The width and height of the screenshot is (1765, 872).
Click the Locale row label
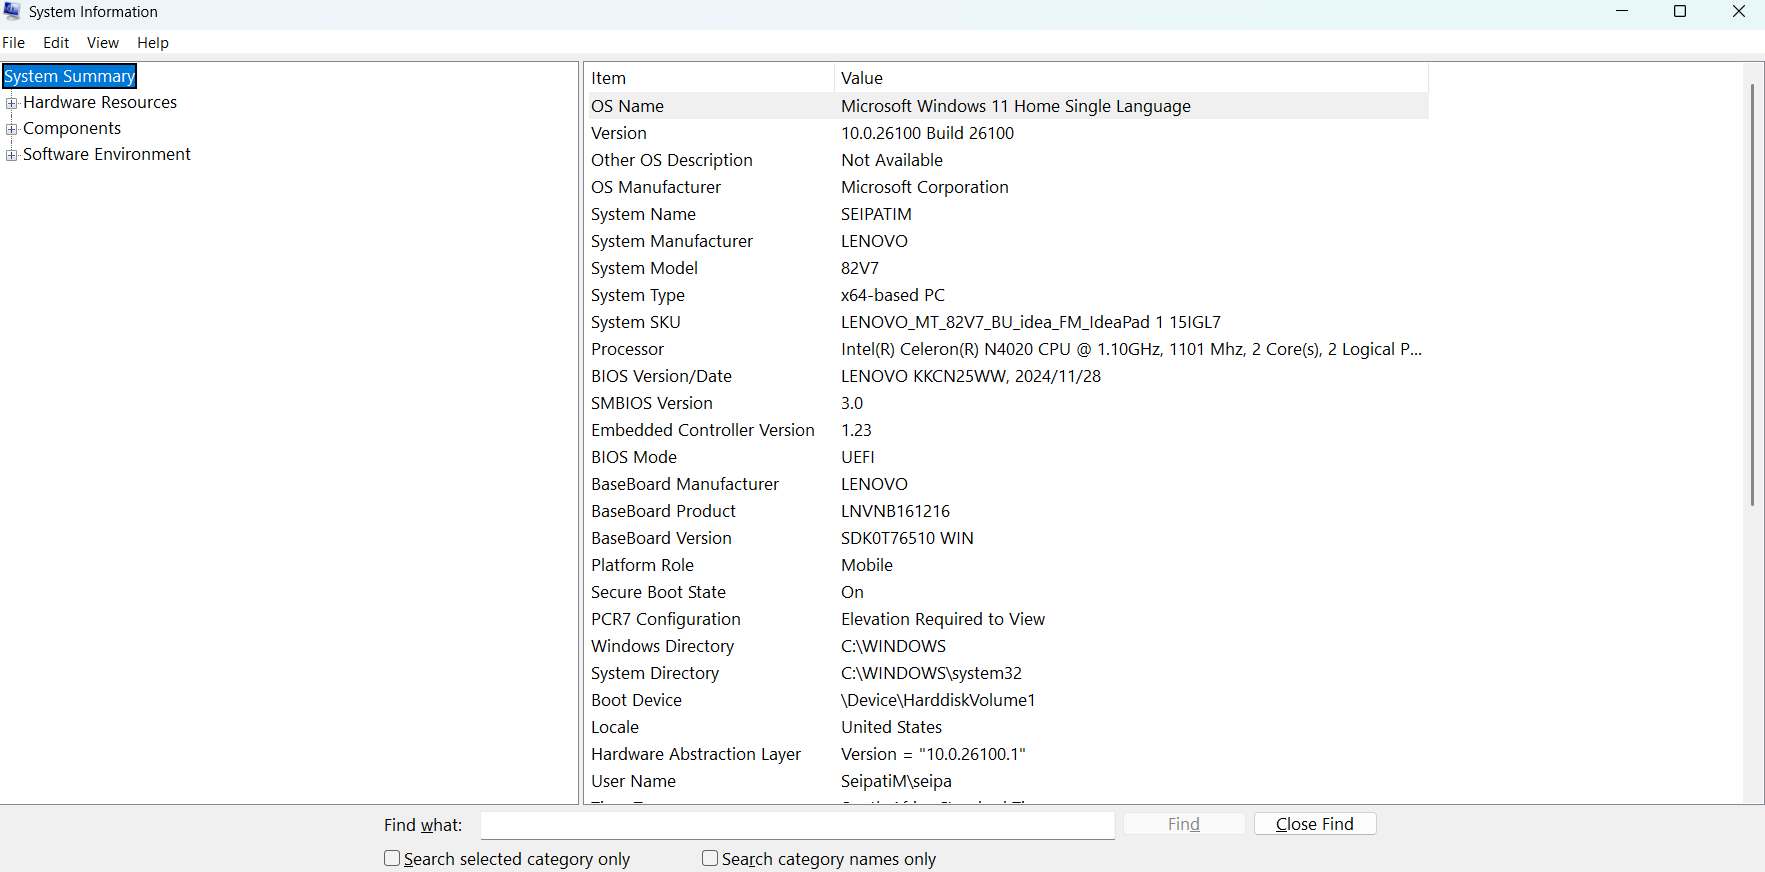615,727
